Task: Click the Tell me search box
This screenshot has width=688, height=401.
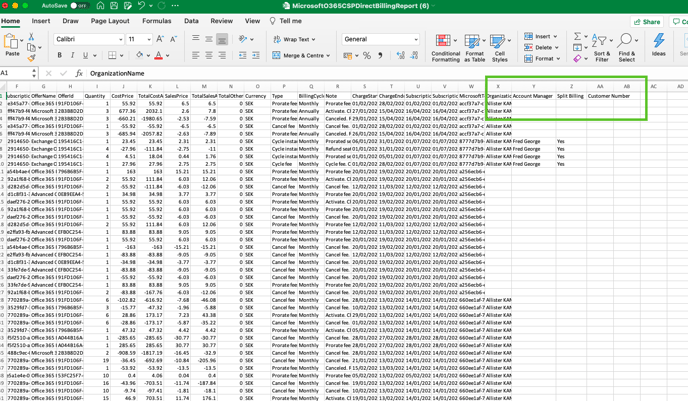Action: click(286, 21)
